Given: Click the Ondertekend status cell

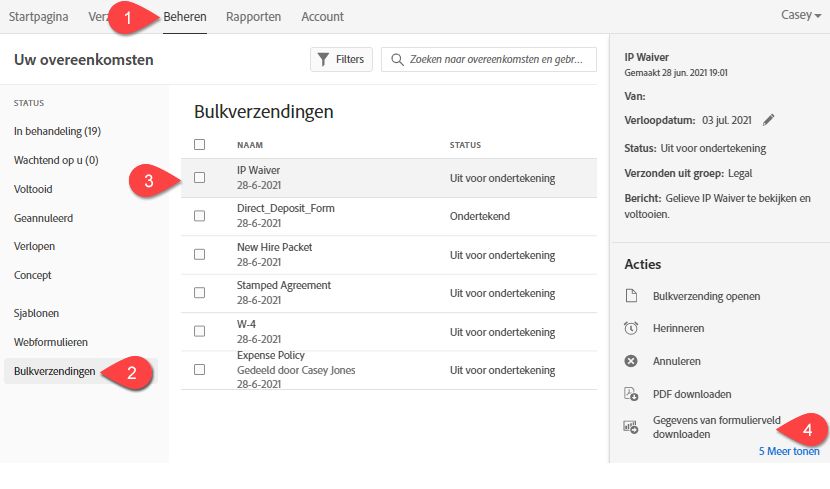Looking at the screenshot, I should pos(480,216).
